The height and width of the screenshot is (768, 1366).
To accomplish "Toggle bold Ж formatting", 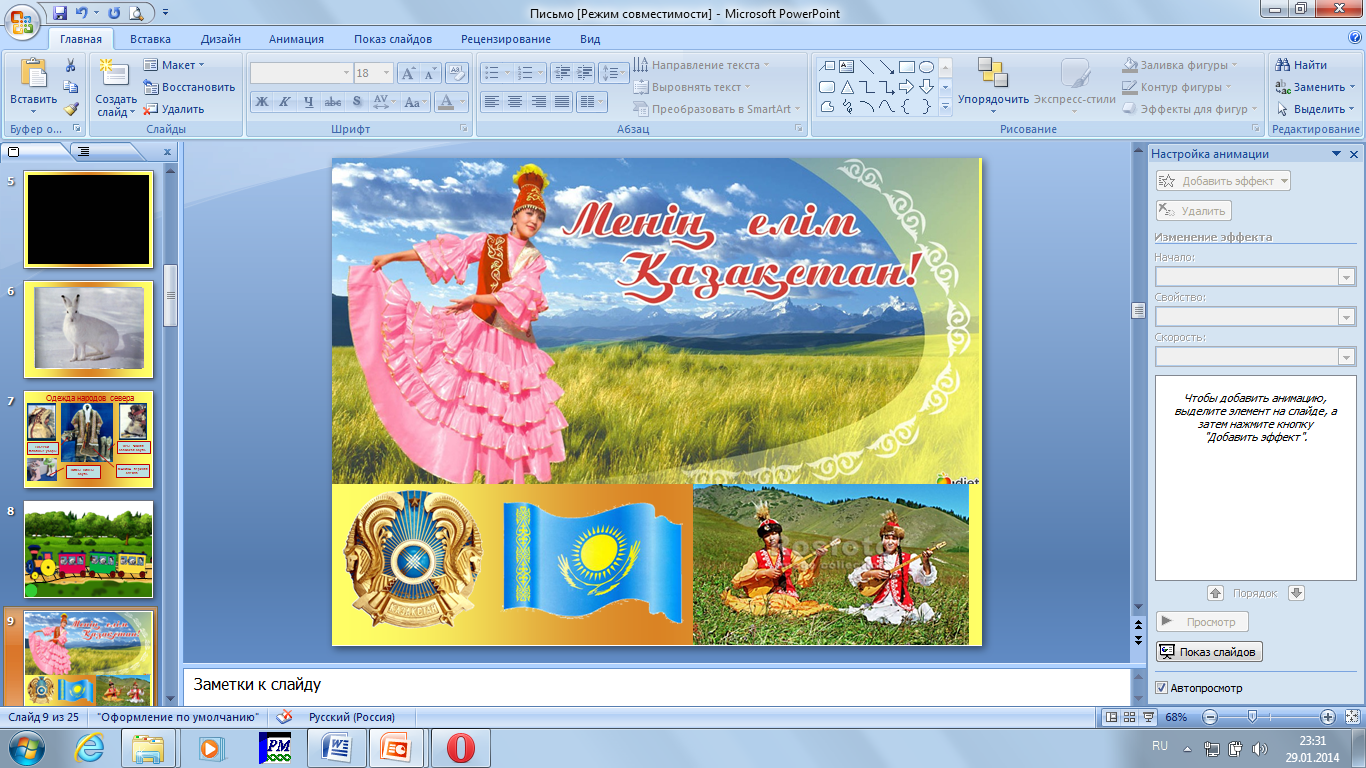I will pyautogui.click(x=261, y=102).
